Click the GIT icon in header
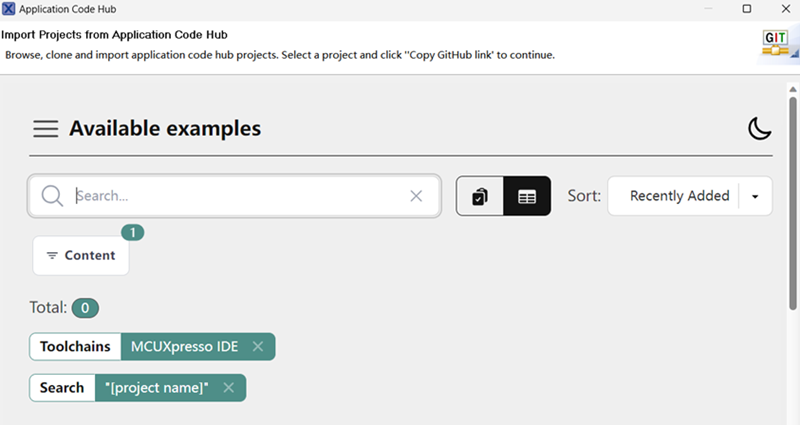The height and width of the screenshot is (425, 800). point(775,43)
